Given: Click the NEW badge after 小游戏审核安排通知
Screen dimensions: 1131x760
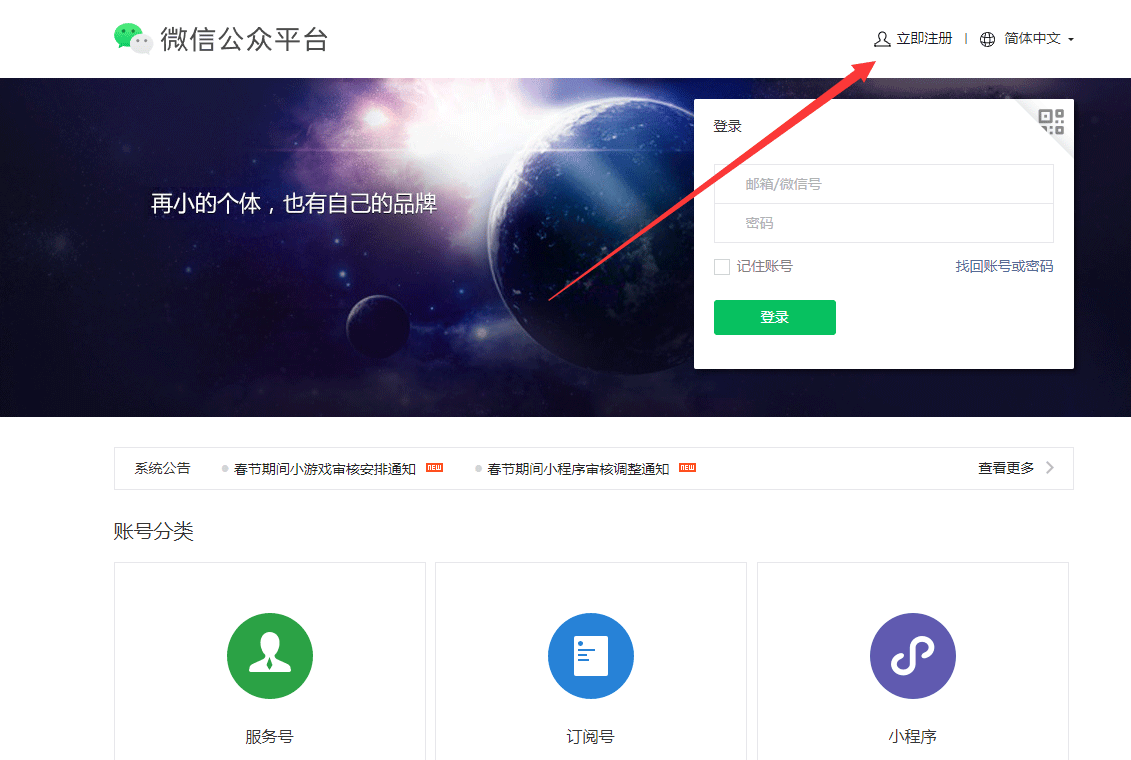Looking at the screenshot, I should pos(434,468).
